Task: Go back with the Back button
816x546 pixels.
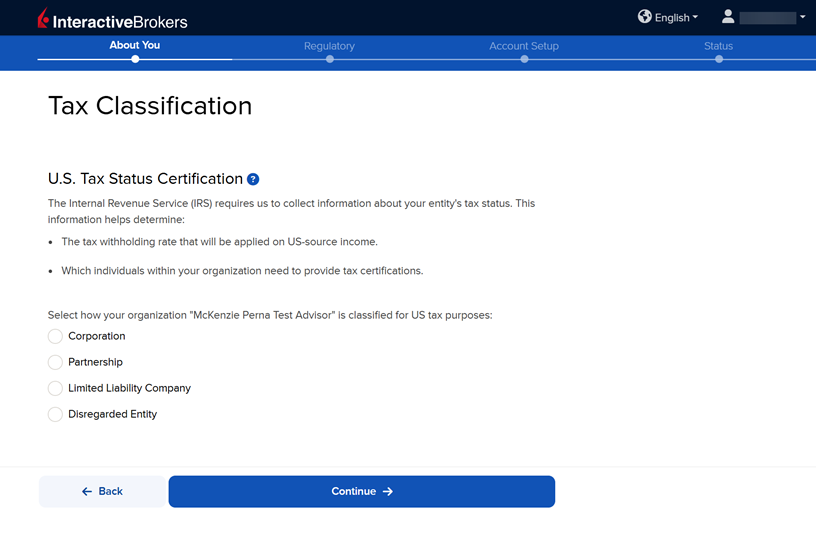Action: (102, 491)
